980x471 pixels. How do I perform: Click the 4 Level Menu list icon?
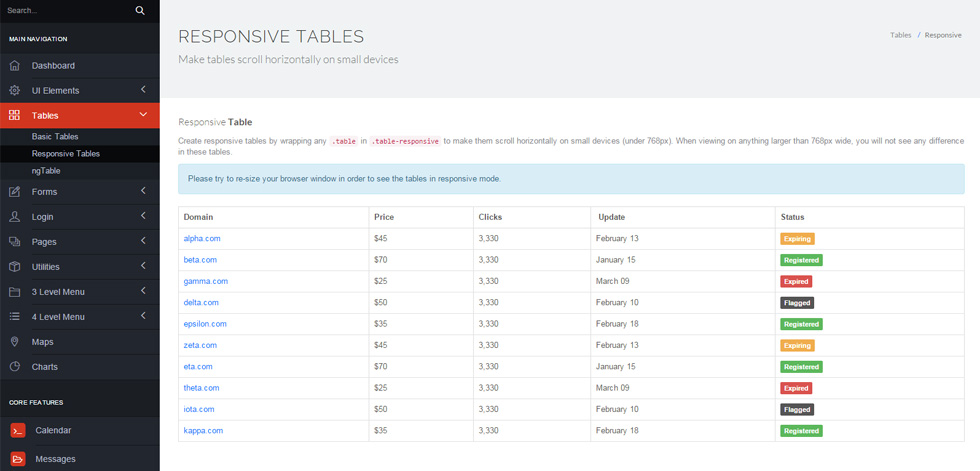click(14, 317)
